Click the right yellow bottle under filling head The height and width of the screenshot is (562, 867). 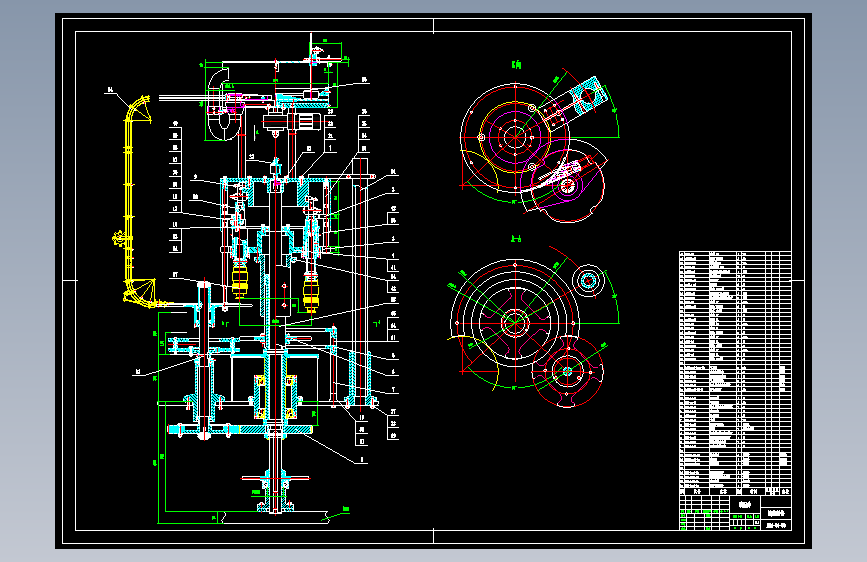311,294
